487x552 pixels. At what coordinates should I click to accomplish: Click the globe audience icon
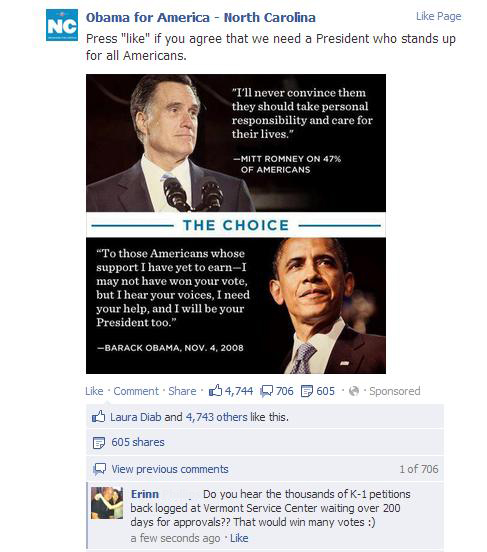[x=354, y=391]
